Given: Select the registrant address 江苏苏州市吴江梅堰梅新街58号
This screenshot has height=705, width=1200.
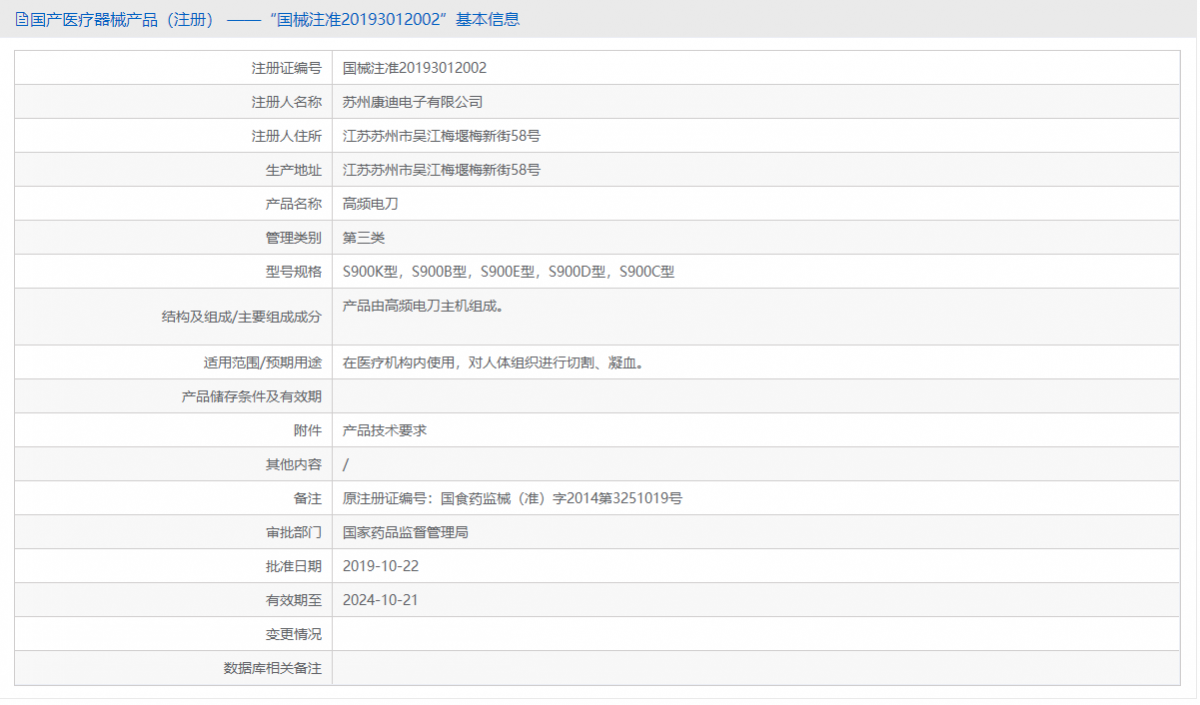Looking at the screenshot, I should [x=440, y=135].
